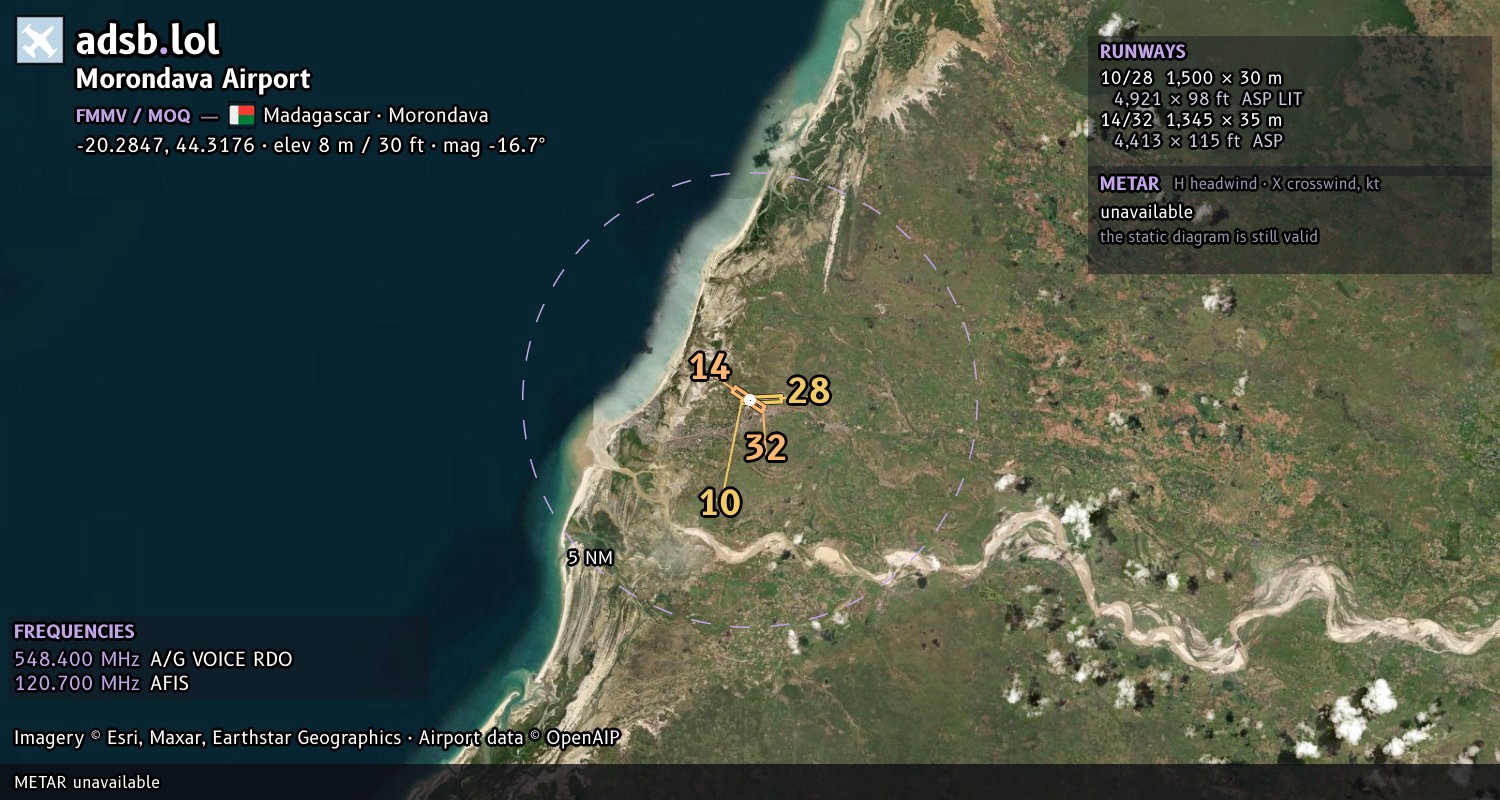Image resolution: width=1500 pixels, height=800 pixels.
Task: Click the 548.400 MHz frequency value
Action: (77, 659)
